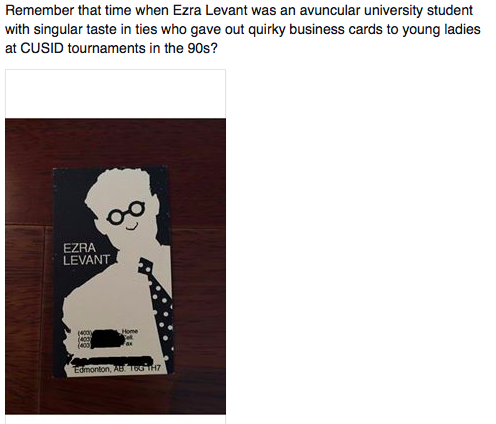
Task: Click the word CUSID in the post
Action: (x=42, y=48)
